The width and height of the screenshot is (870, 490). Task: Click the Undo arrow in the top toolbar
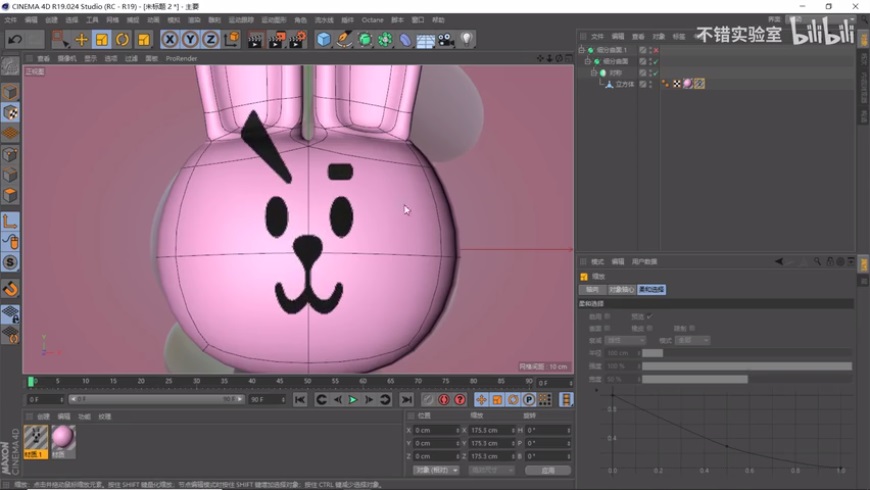(15, 39)
